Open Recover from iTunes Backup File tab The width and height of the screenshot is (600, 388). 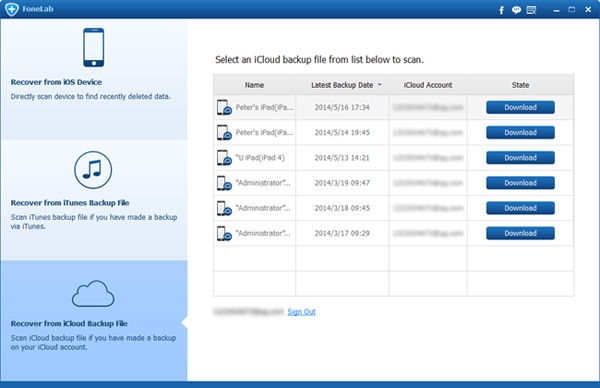pos(94,200)
